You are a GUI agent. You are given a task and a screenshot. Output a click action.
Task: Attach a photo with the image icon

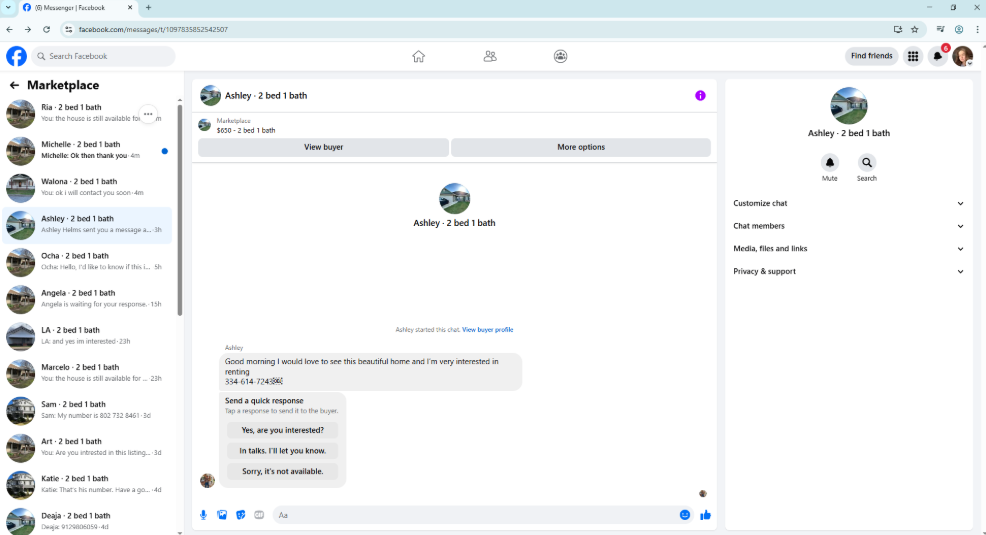tap(222, 515)
